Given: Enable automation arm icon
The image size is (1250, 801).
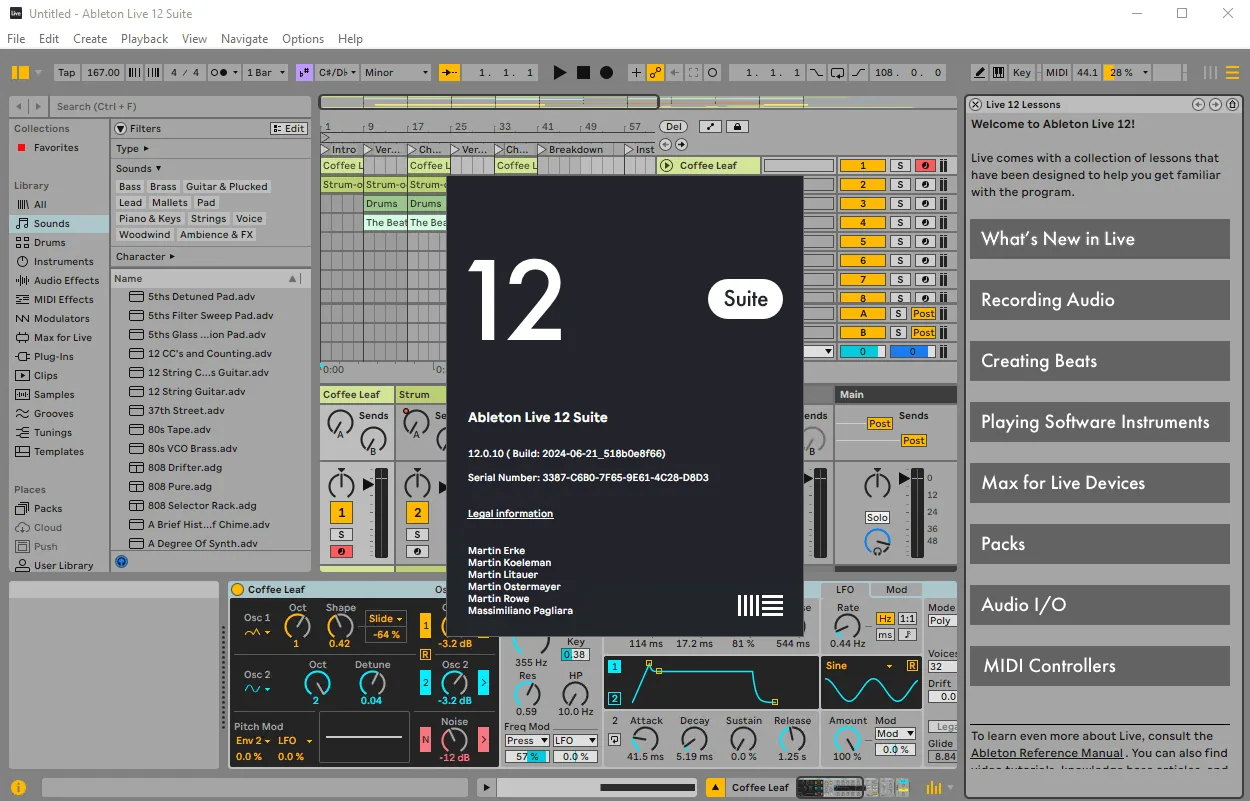Looking at the screenshot, I should [656, 72].
